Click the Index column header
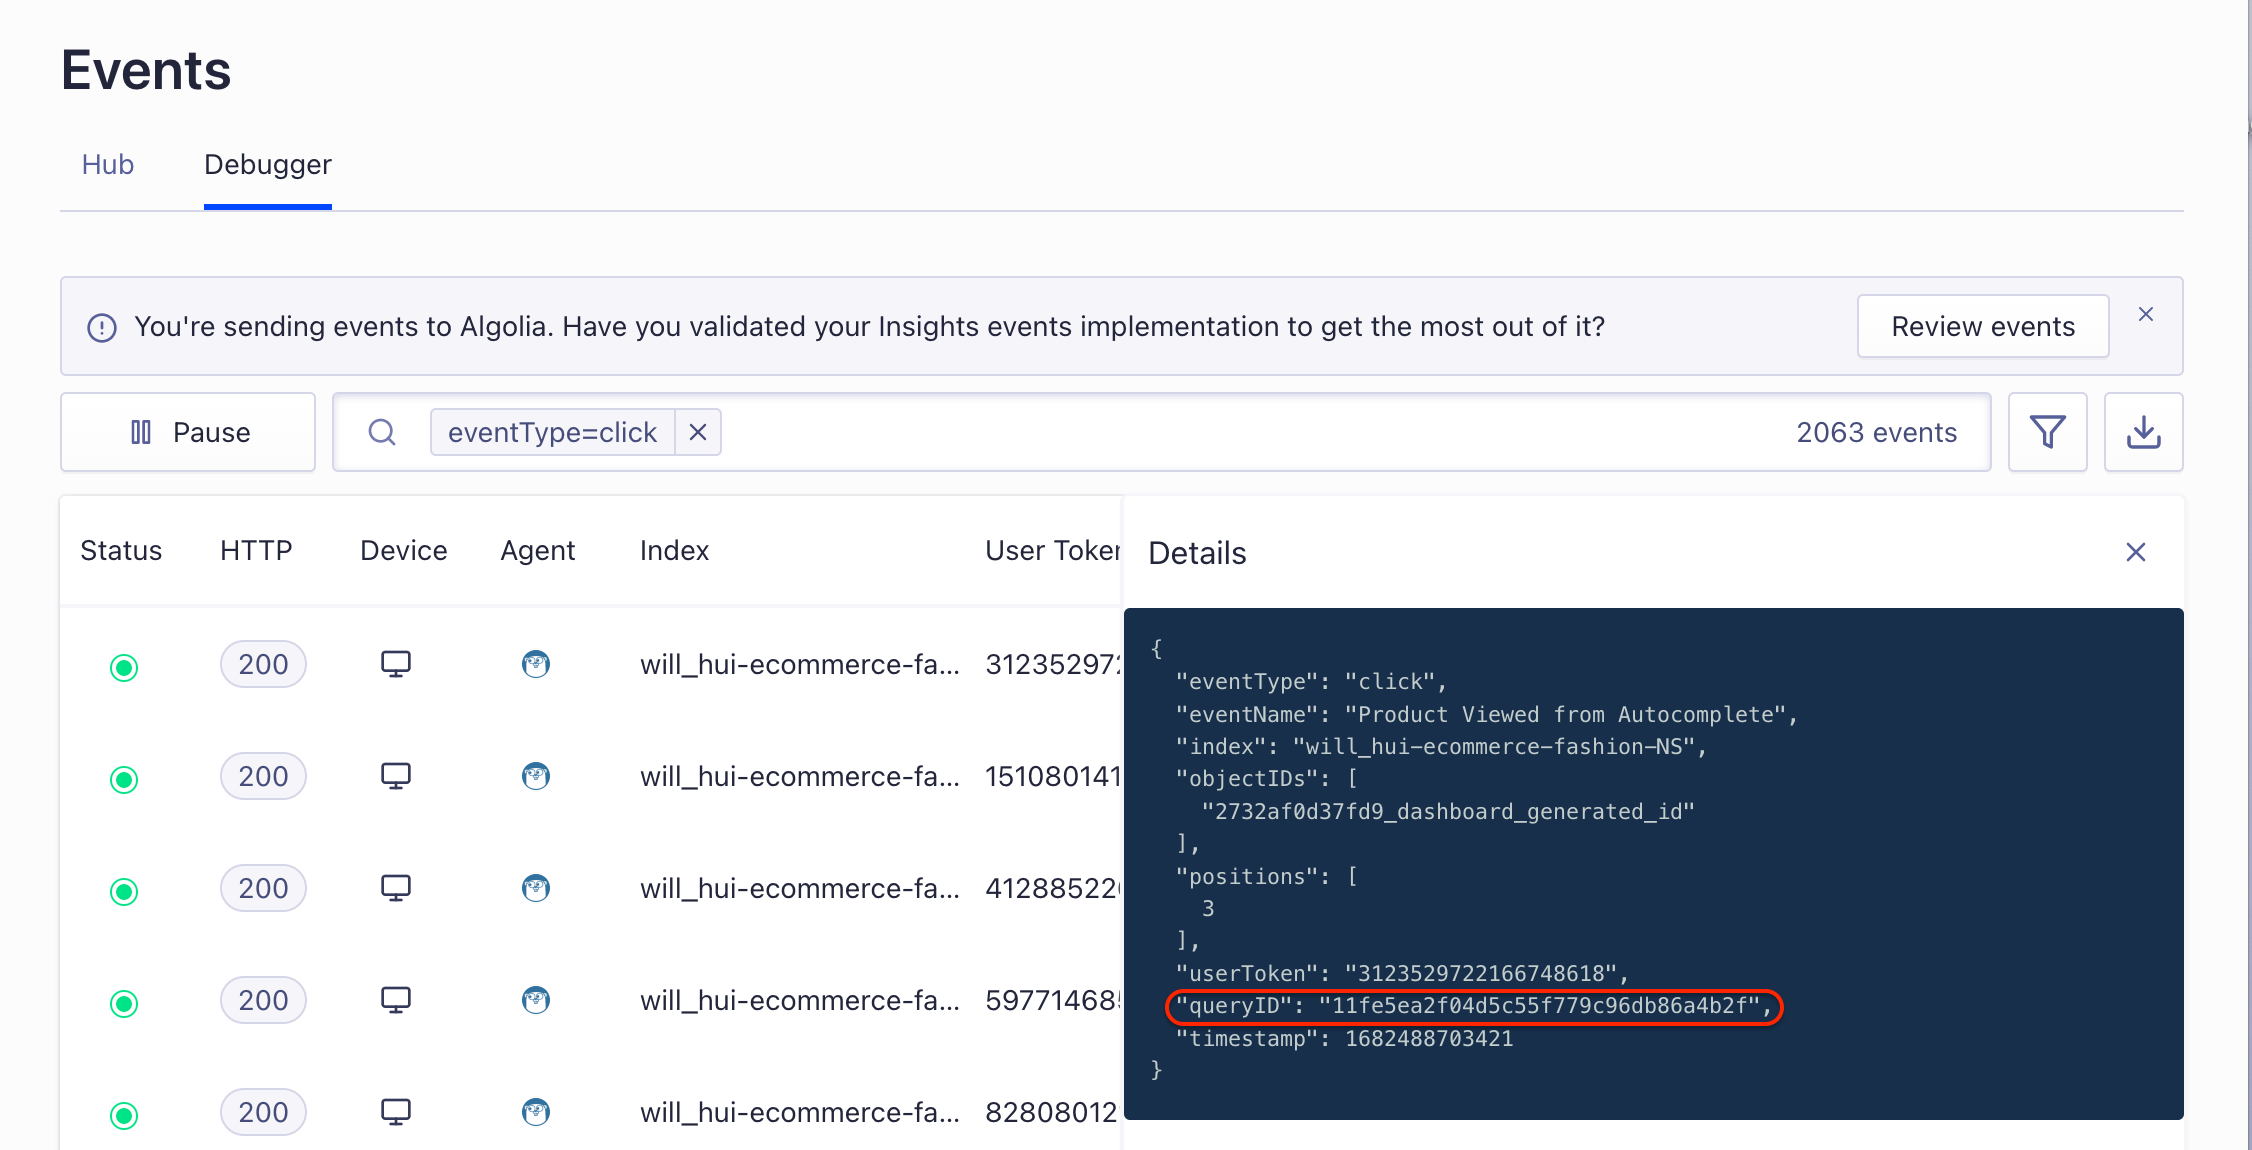This screenshot has width=2252, height=1150. (x=674, y=550)
